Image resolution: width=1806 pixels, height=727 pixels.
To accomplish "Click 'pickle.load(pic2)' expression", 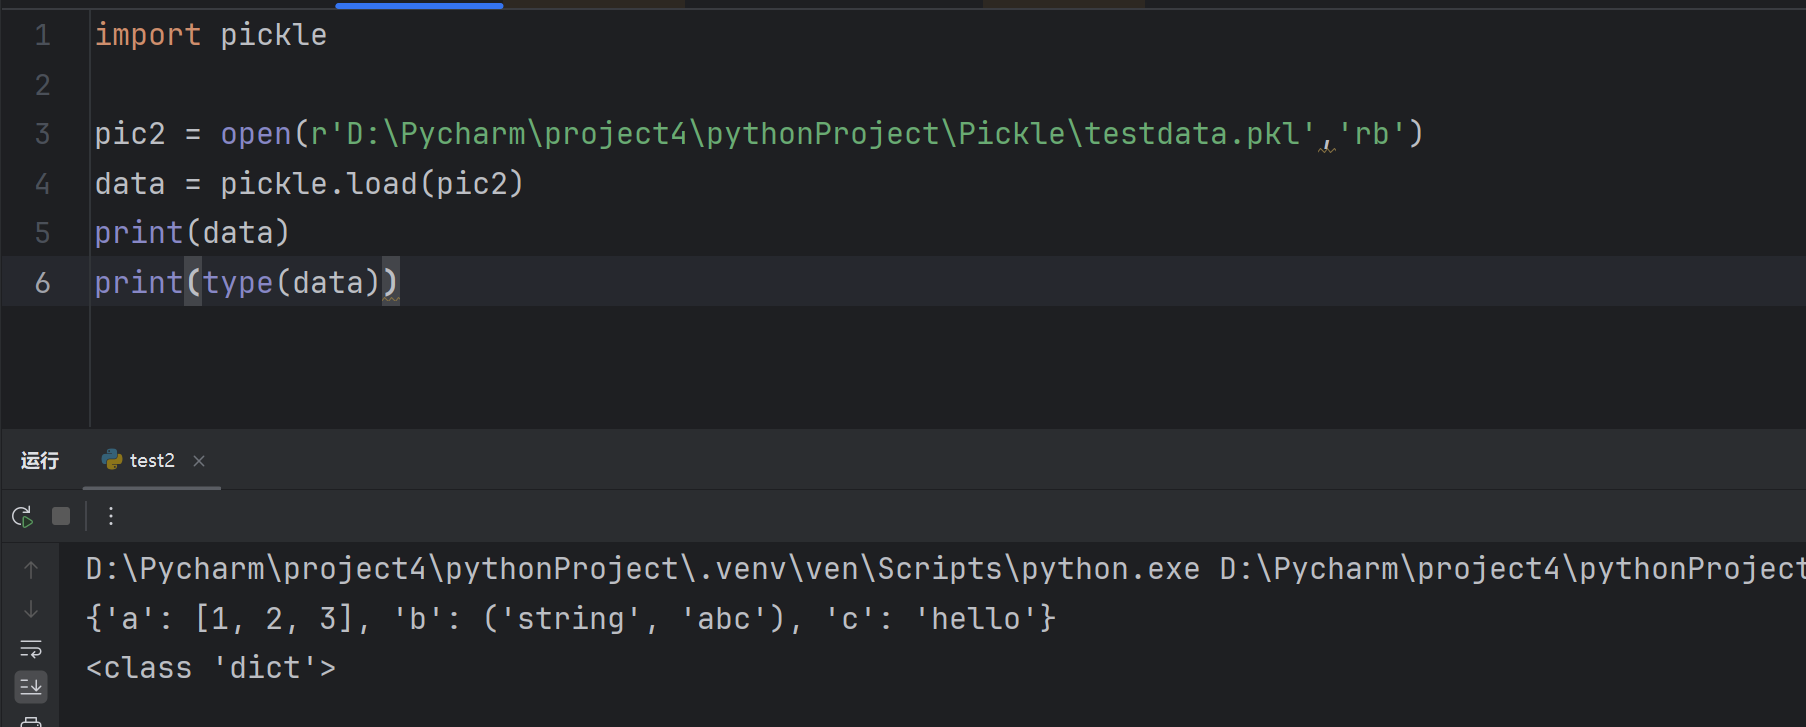I will [372, 184].
